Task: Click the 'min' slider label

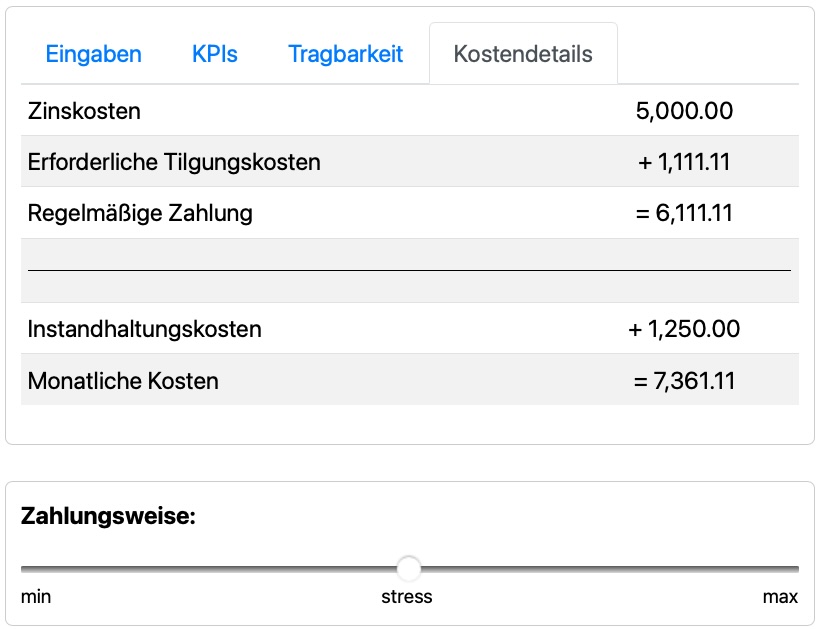Action: [36, 597]
